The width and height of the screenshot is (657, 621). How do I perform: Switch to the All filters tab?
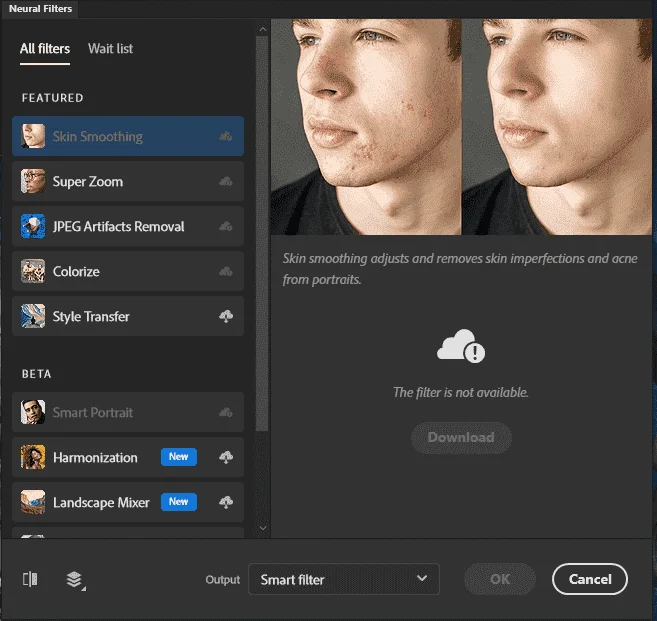point(45,49)
